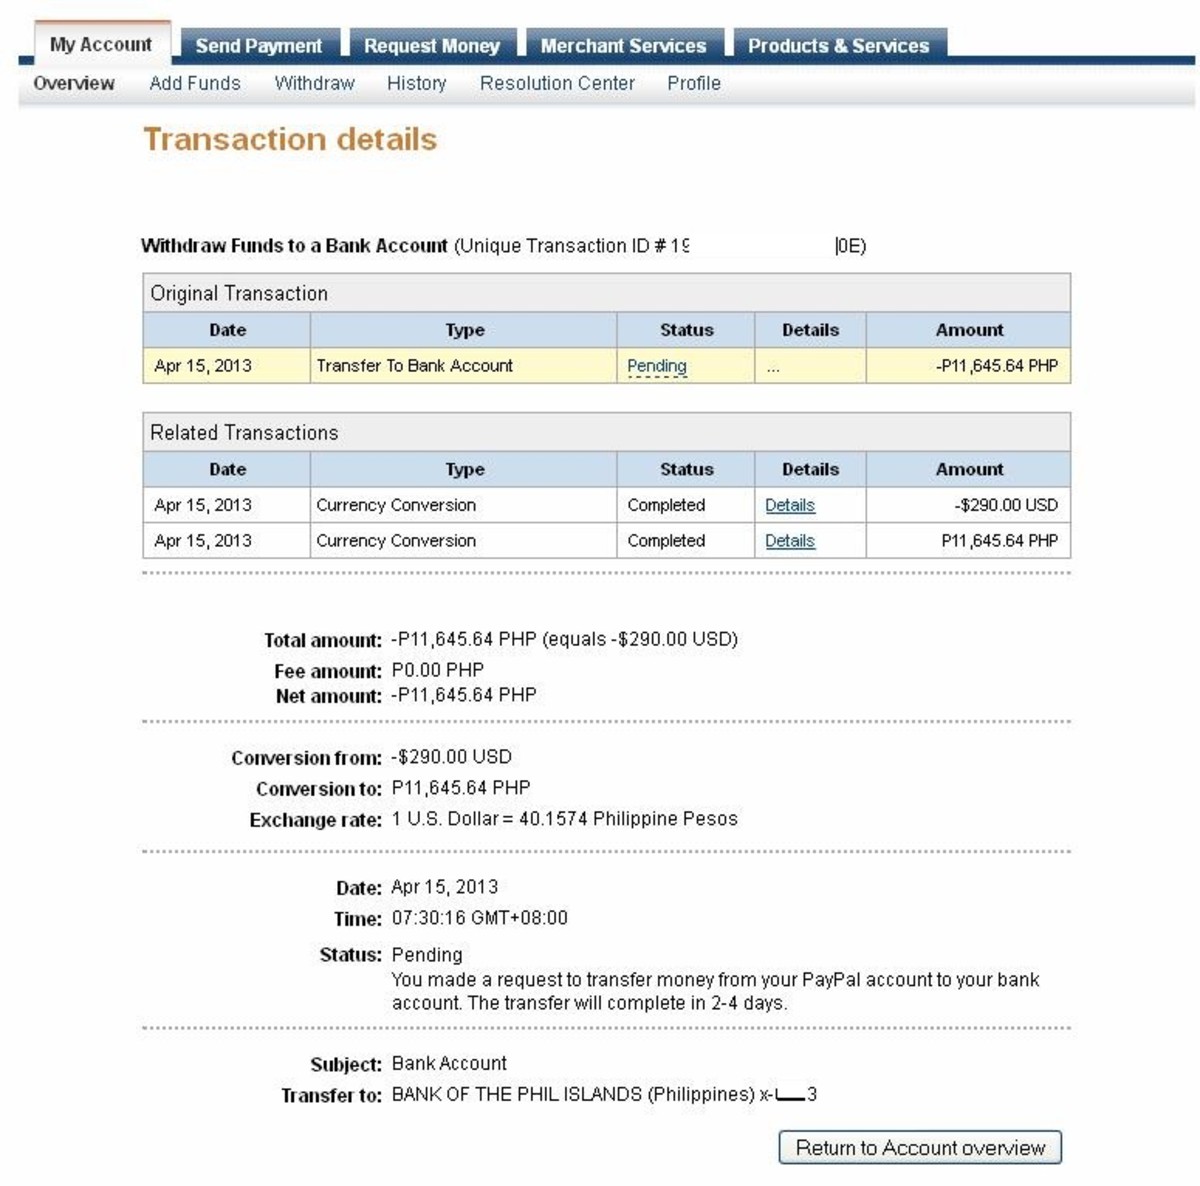The height and width of the screenshot is (1186, 1200).
Task: View Details of the P11,645.64 PHP conversion
Action: click(x=790, y=541)
